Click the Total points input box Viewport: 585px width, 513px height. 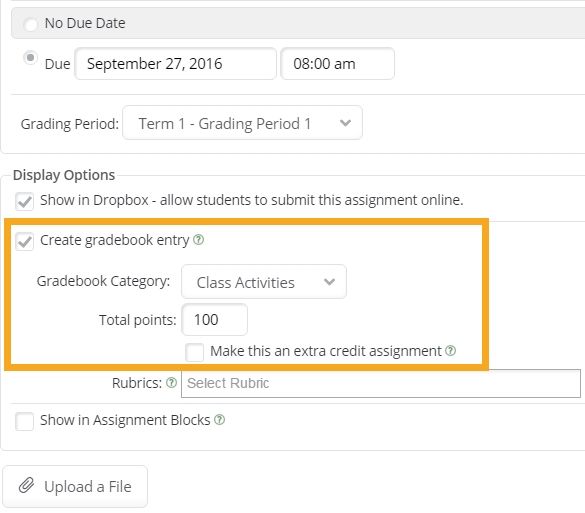tap(215, 319)
